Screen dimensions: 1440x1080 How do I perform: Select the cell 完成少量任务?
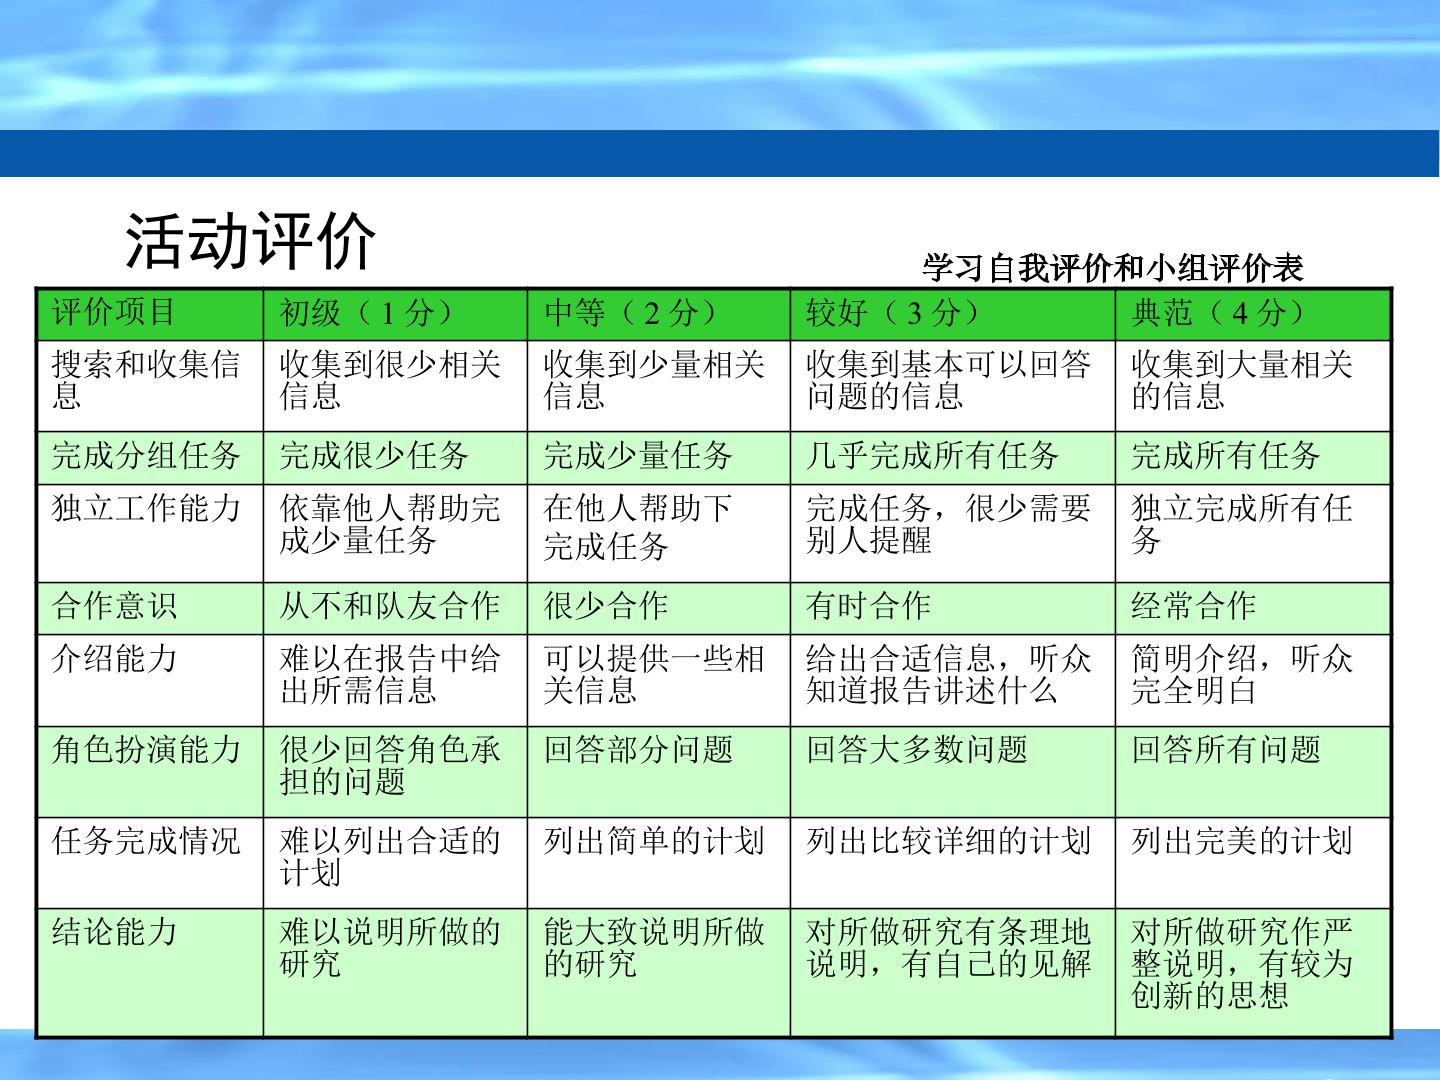[x=659, y=458]
